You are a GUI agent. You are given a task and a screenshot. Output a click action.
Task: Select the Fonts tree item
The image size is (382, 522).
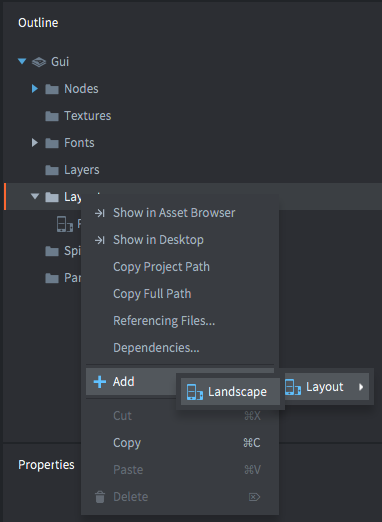point(79,143)
